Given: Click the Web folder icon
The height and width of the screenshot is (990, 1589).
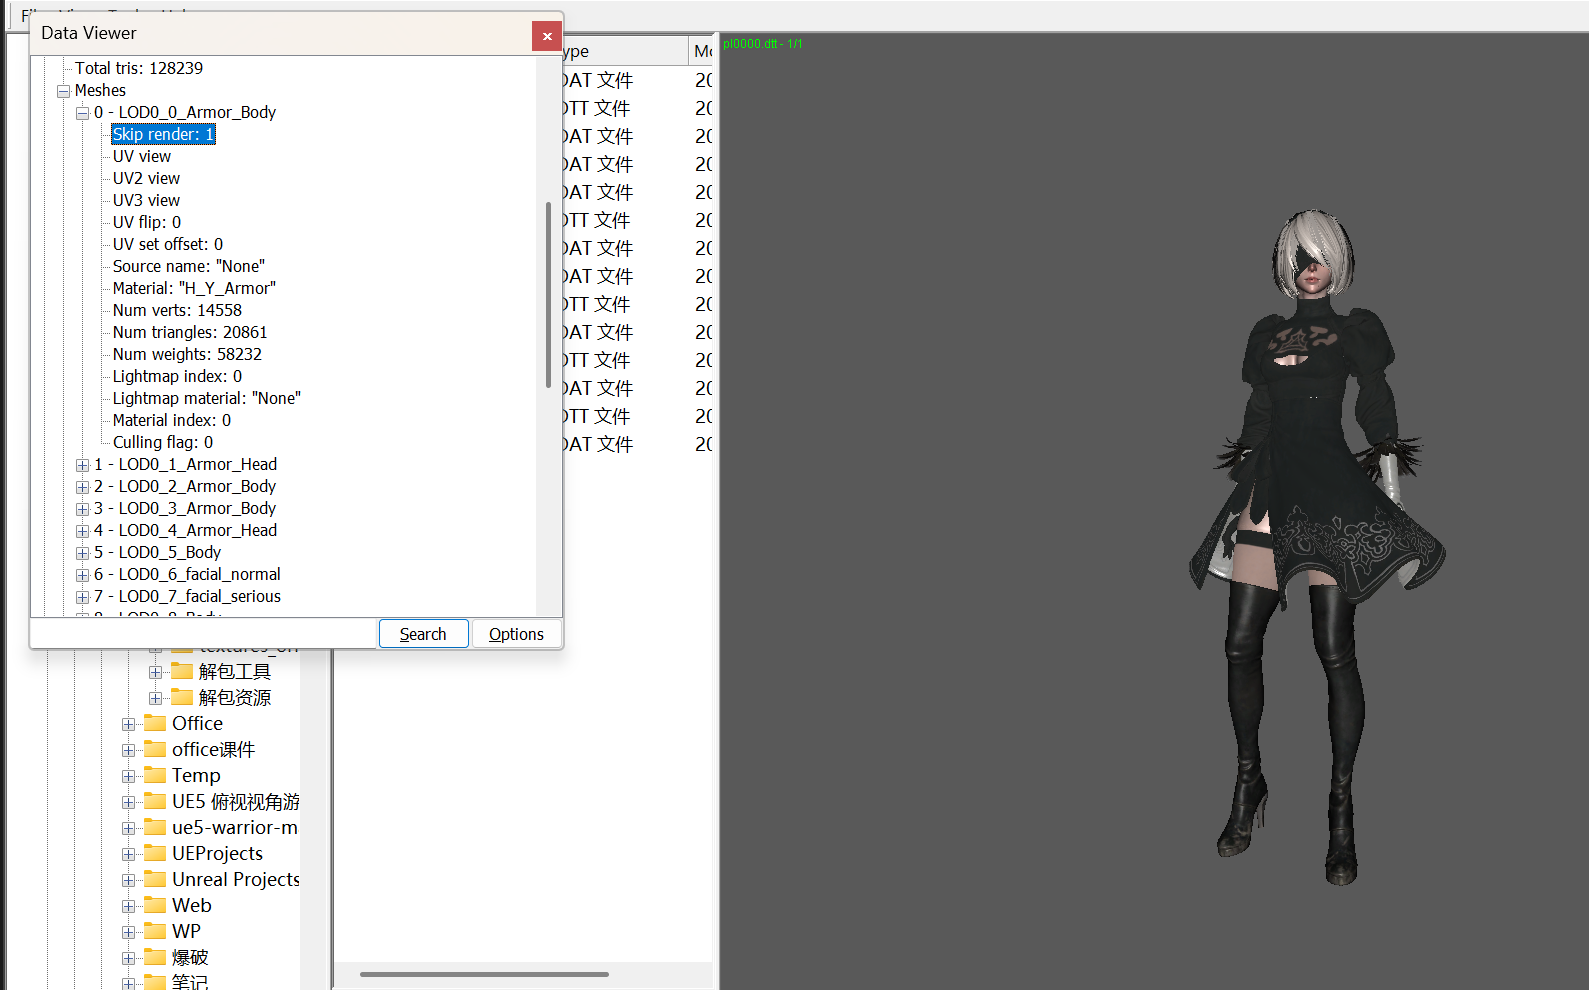Looking at the screenshot, I should [x=155, y=905].
